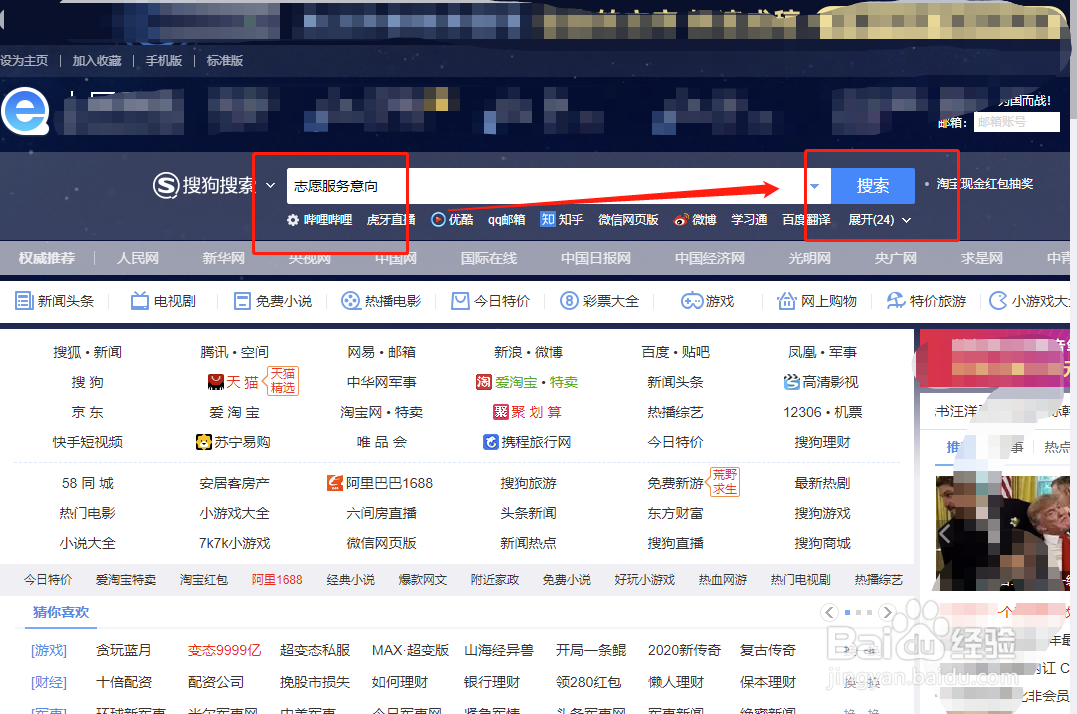
Task: Select 中国经济网 in the recommended bar
Action: [710, 258]
